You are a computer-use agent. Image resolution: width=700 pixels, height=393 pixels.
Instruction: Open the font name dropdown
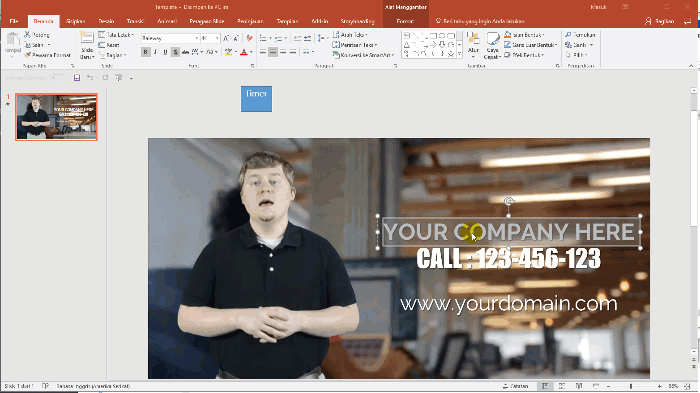[196, 38]
